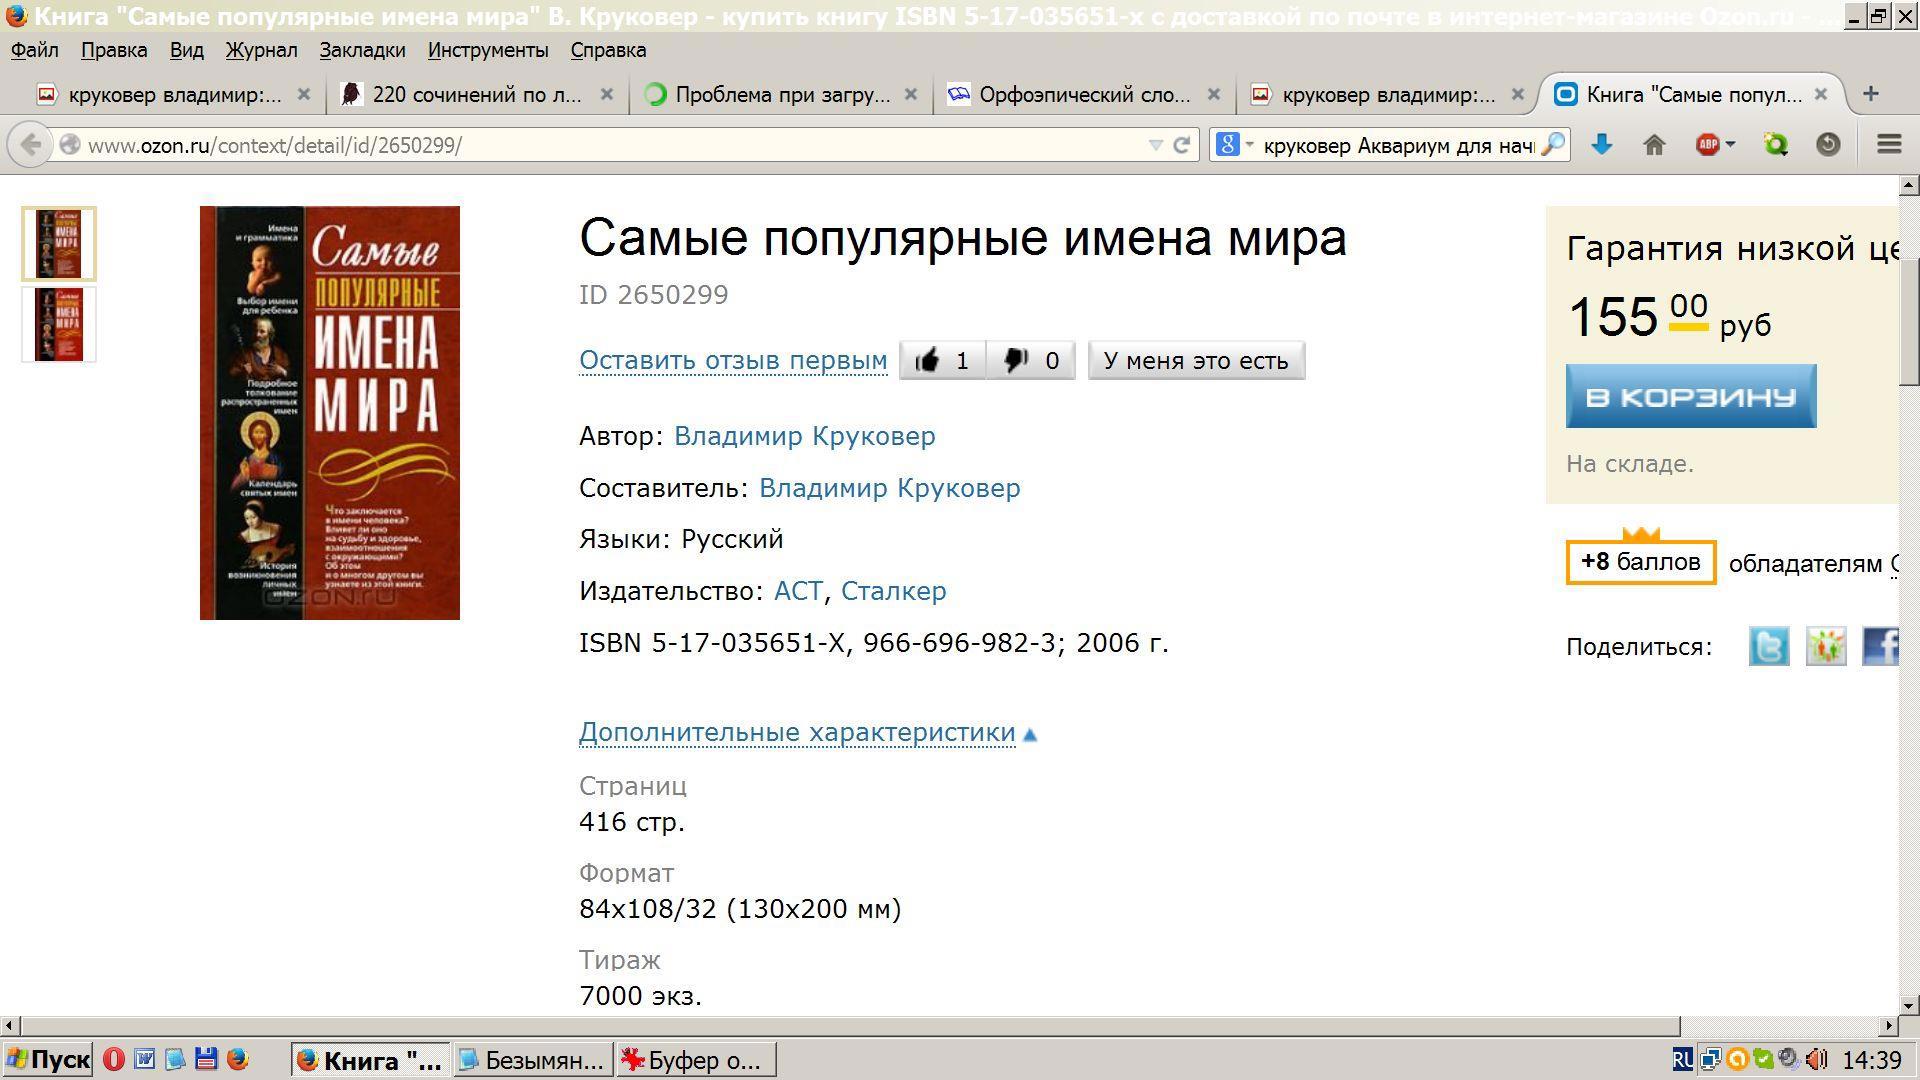Screen dimensions: 1920x1080
Task: Click the 'В корзину' button
Action: [1690, 396]
